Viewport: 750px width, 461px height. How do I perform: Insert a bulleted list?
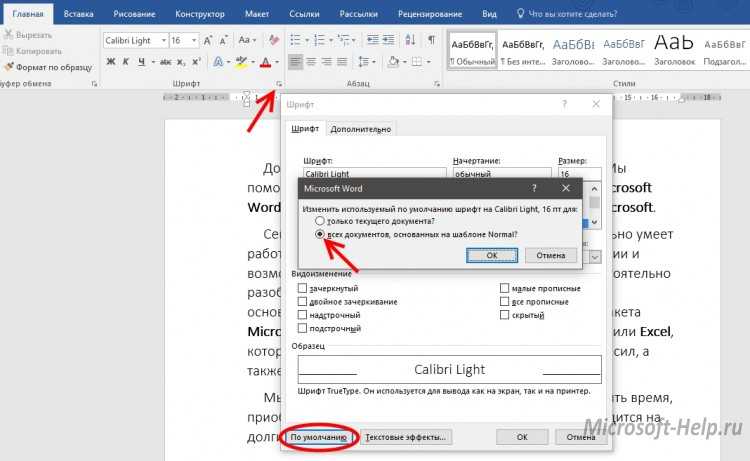click(x=296, y=40)
